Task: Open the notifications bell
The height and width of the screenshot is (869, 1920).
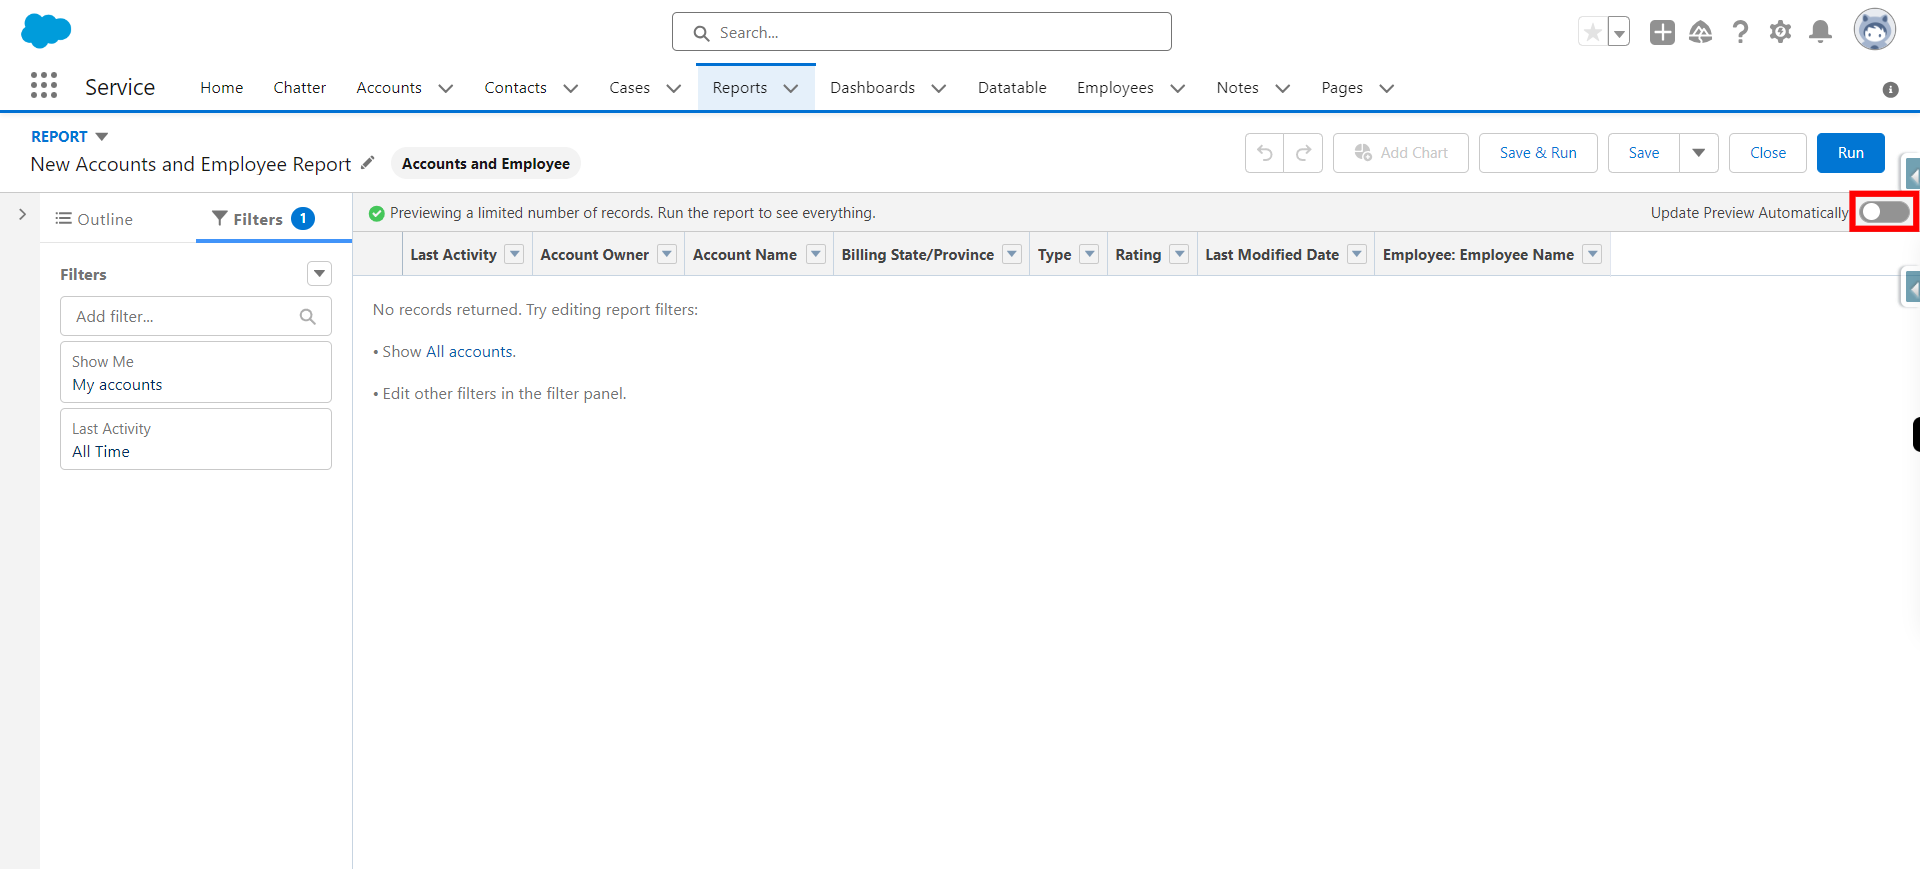Action: (1821, 32)
